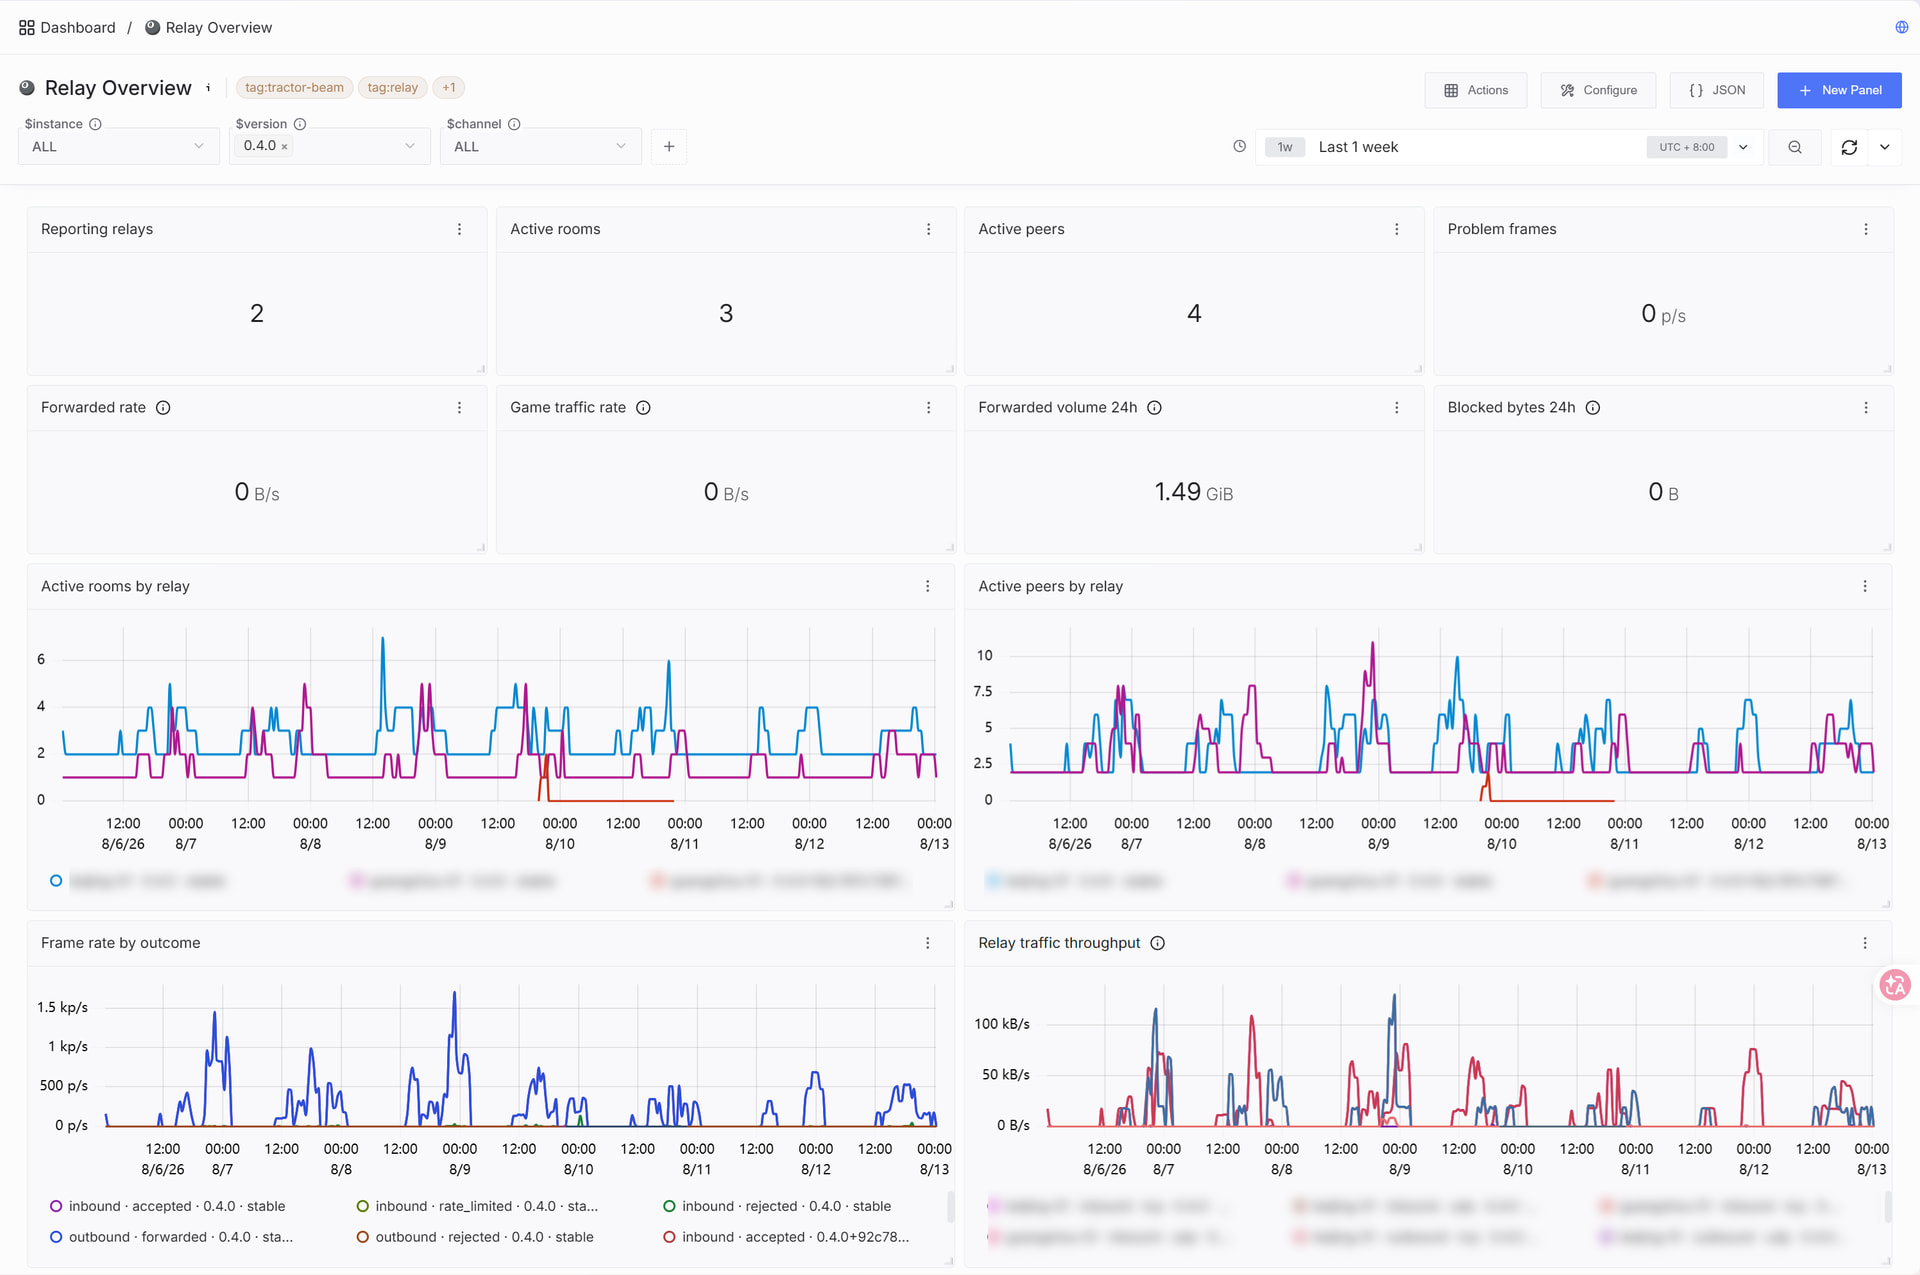
Task: Open the Reporting relays panel menu dots
Action: click(x=460, y=229)
